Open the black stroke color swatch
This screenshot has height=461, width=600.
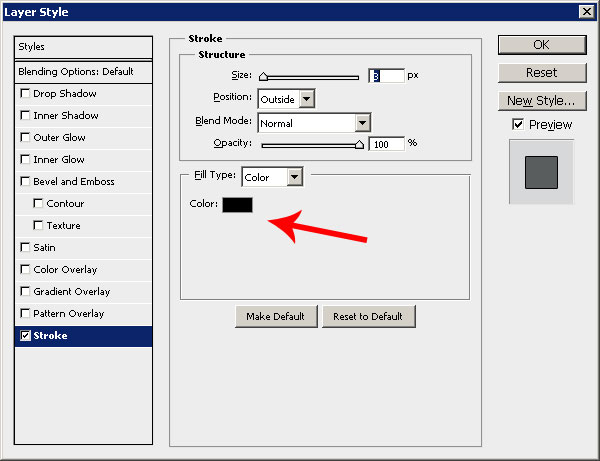click(x=237, y=204)
